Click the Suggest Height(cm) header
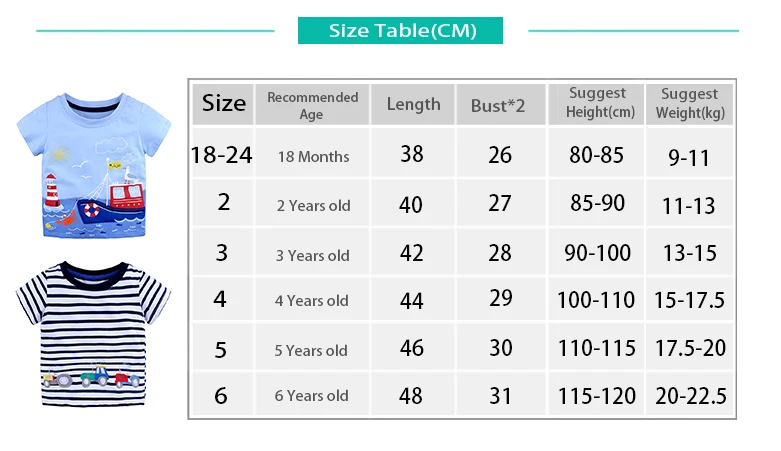This screenshot has height=451, width=781. [596, 104]
